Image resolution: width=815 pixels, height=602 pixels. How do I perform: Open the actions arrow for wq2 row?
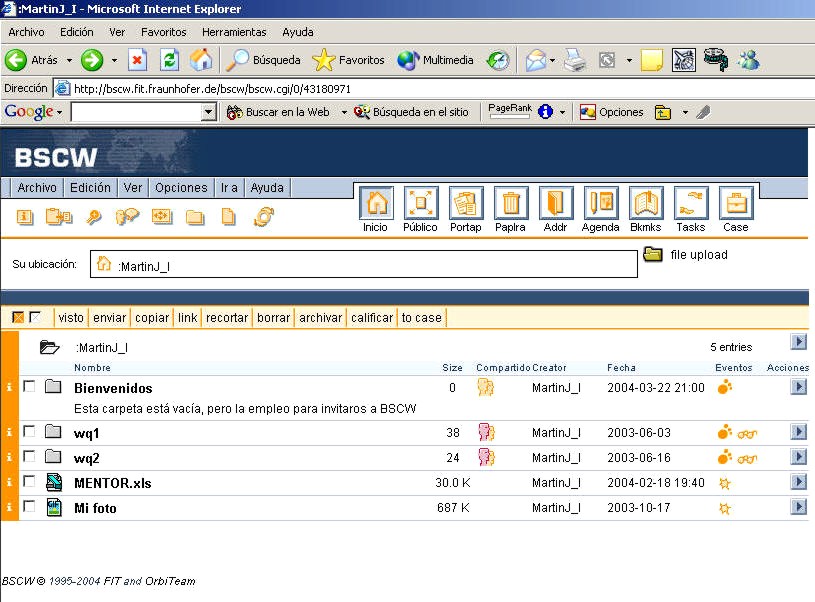point(798,457)
